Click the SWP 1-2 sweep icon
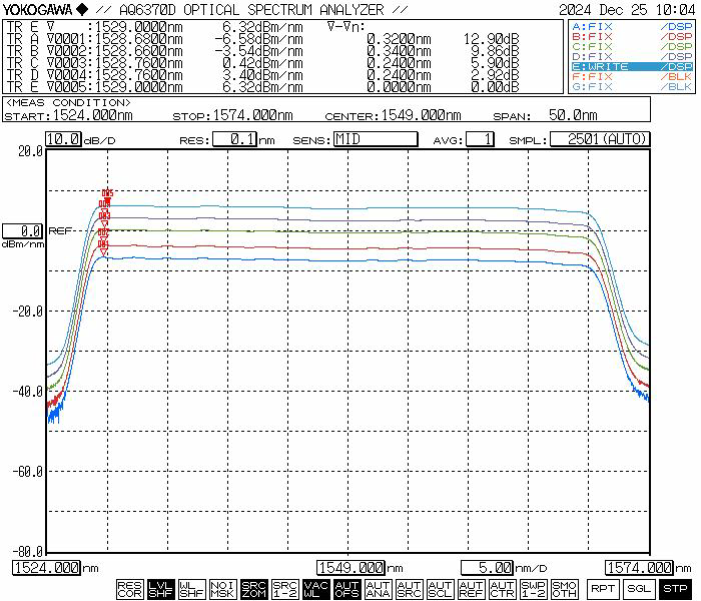 pos(533,589)
